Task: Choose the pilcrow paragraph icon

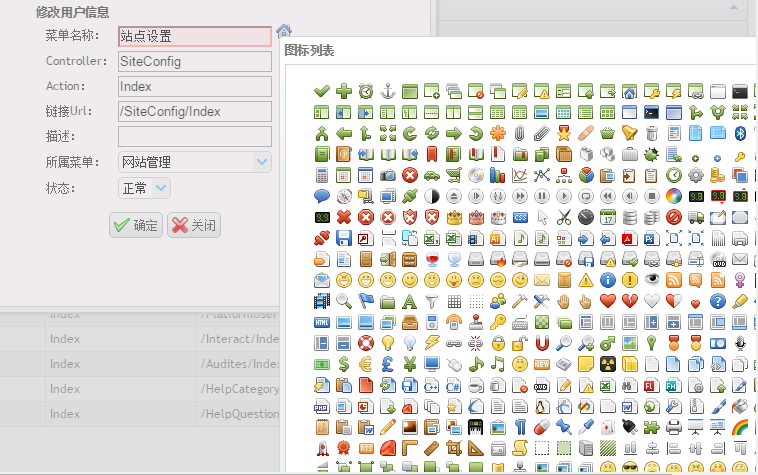Action: tap(520, 427)
